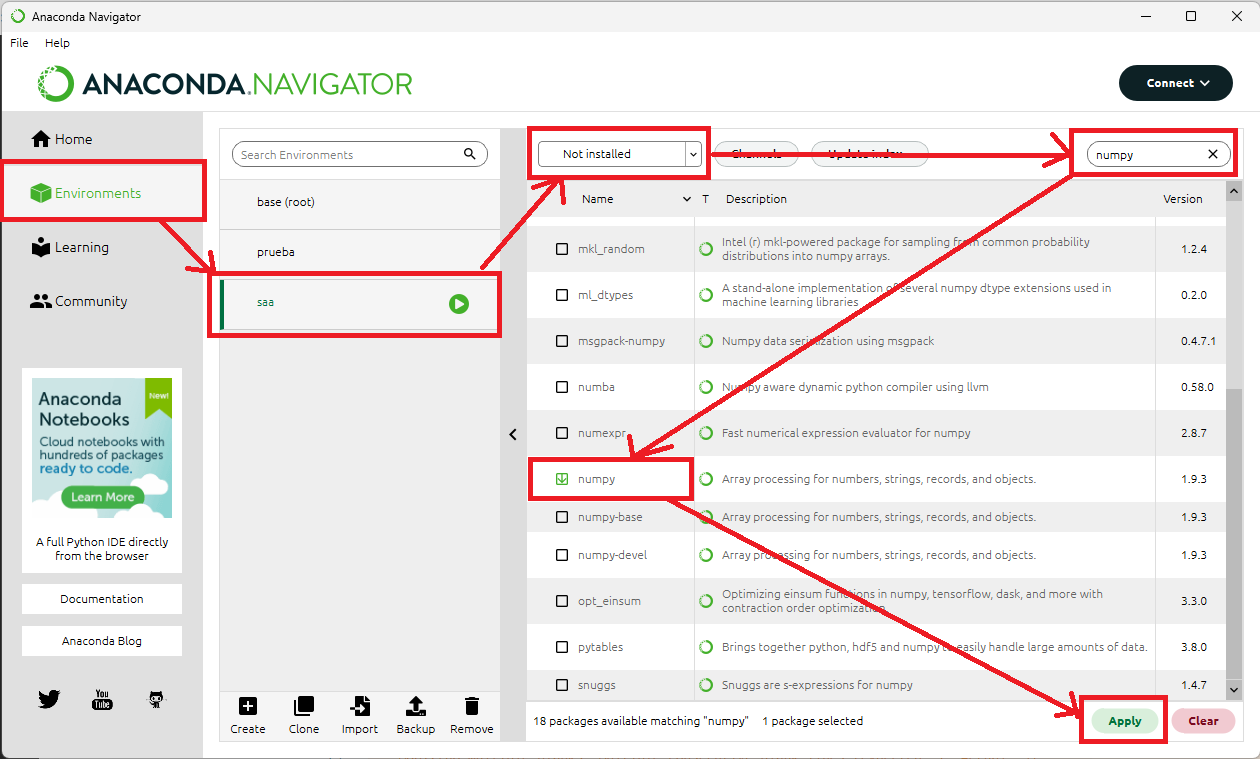1260x759 pixels.
Task: Open the GitHub icon link
Action: [156, 699]
